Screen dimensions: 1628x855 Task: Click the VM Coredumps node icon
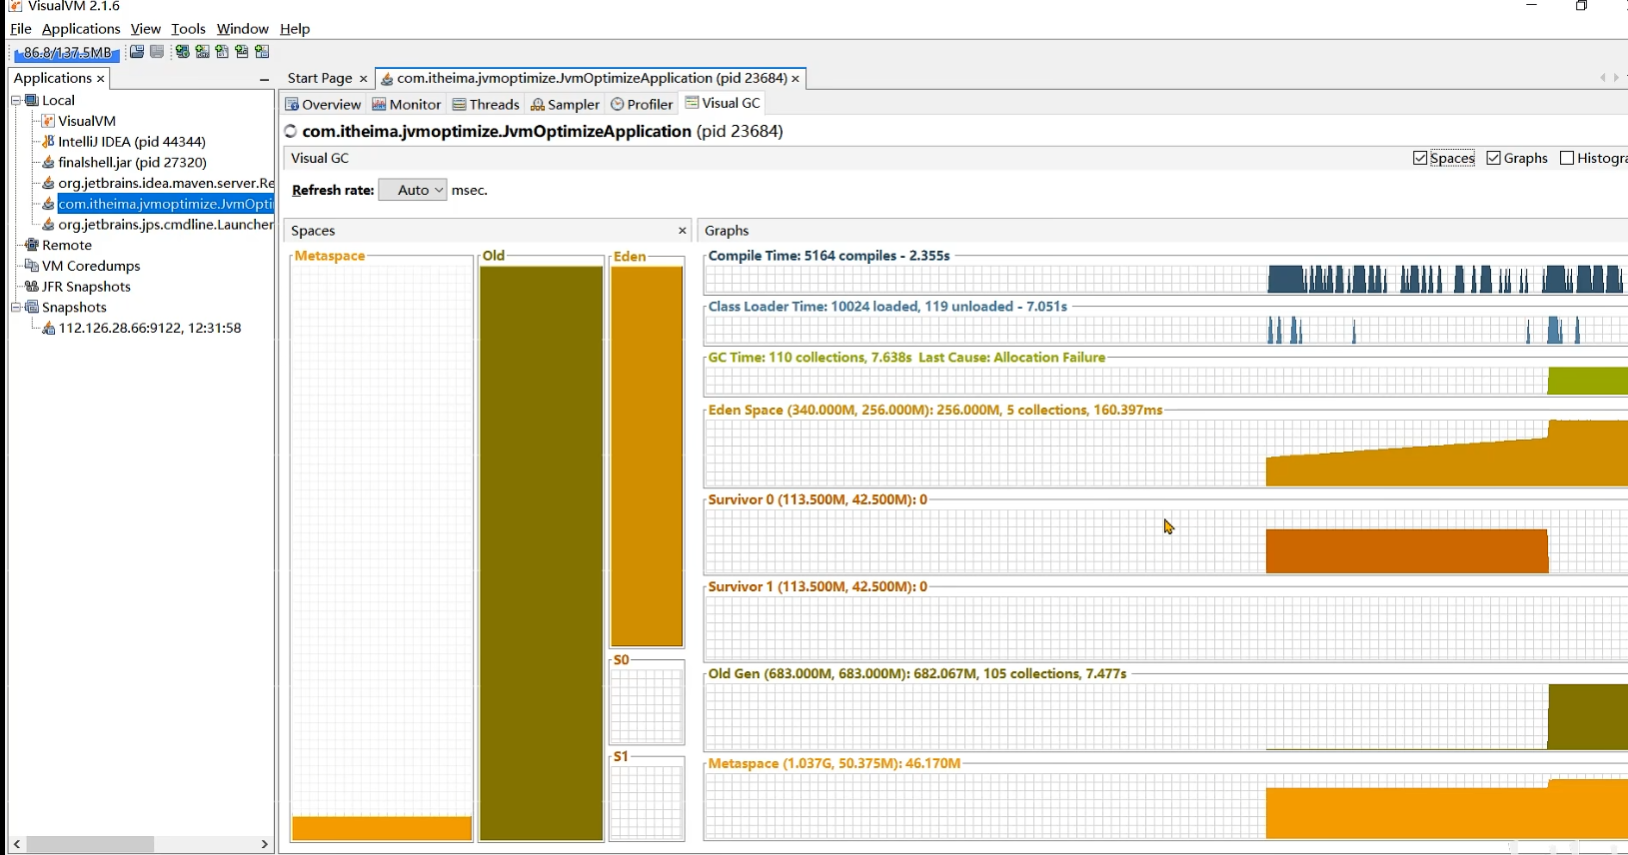click(32, 266)
